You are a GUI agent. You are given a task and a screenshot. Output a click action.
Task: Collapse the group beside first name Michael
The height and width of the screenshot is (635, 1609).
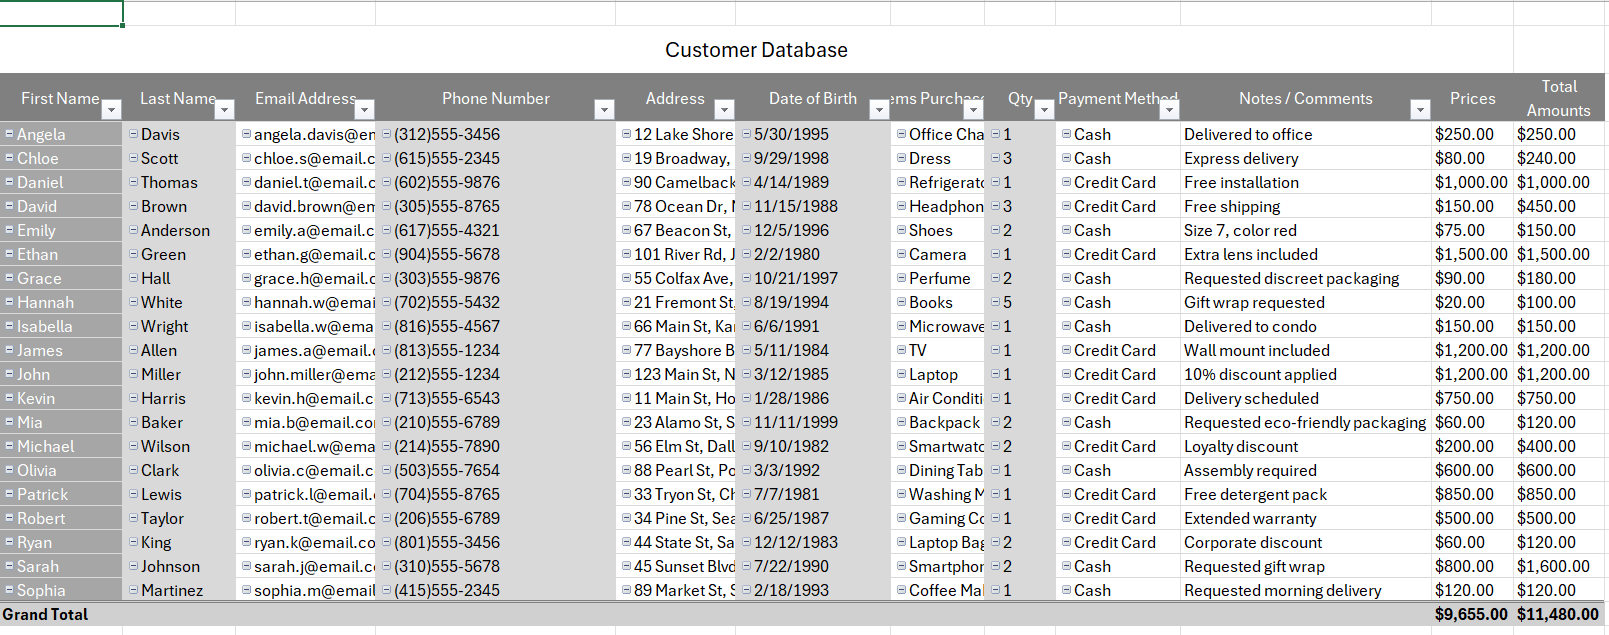point(9,445)
